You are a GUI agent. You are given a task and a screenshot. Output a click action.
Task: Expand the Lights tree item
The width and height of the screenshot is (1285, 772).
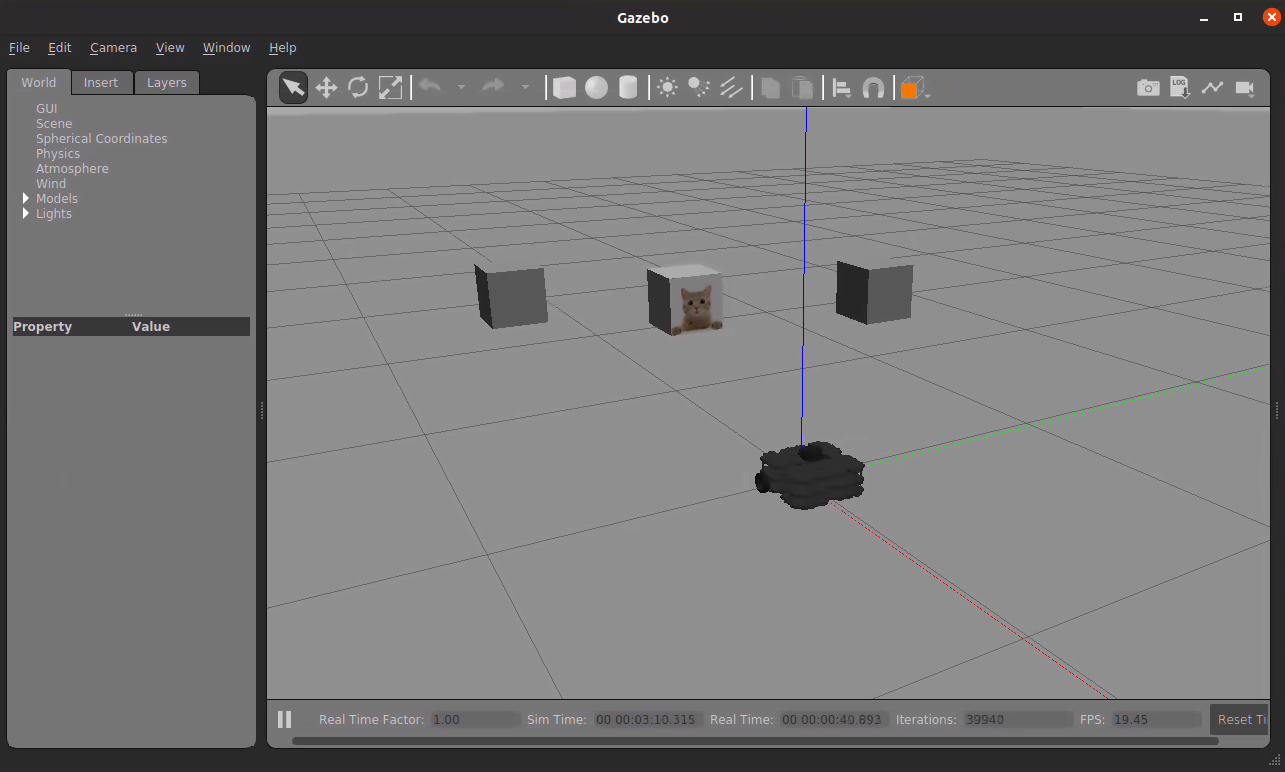25,213
